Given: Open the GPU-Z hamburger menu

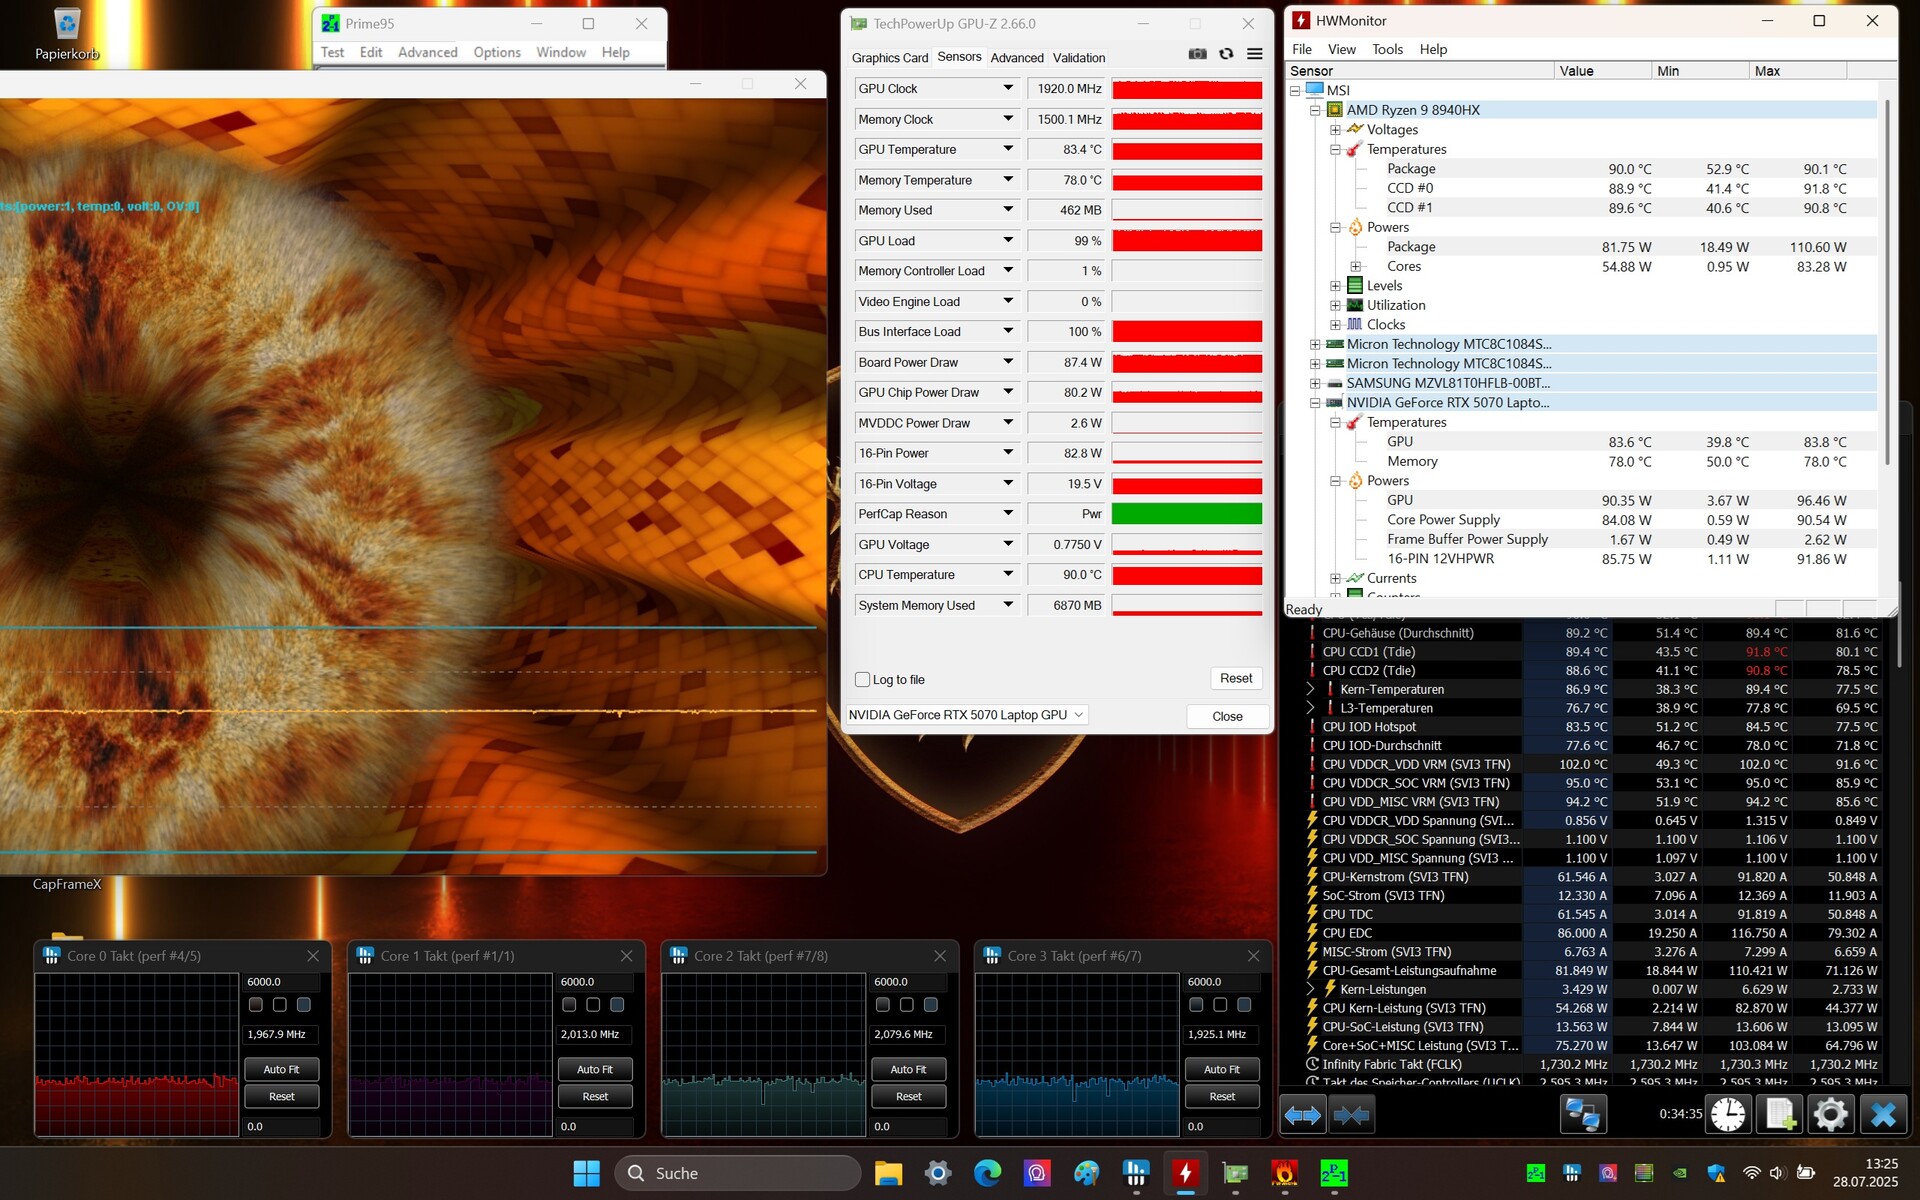Looking at the screenshot, I should click(x=1254, y=54).
